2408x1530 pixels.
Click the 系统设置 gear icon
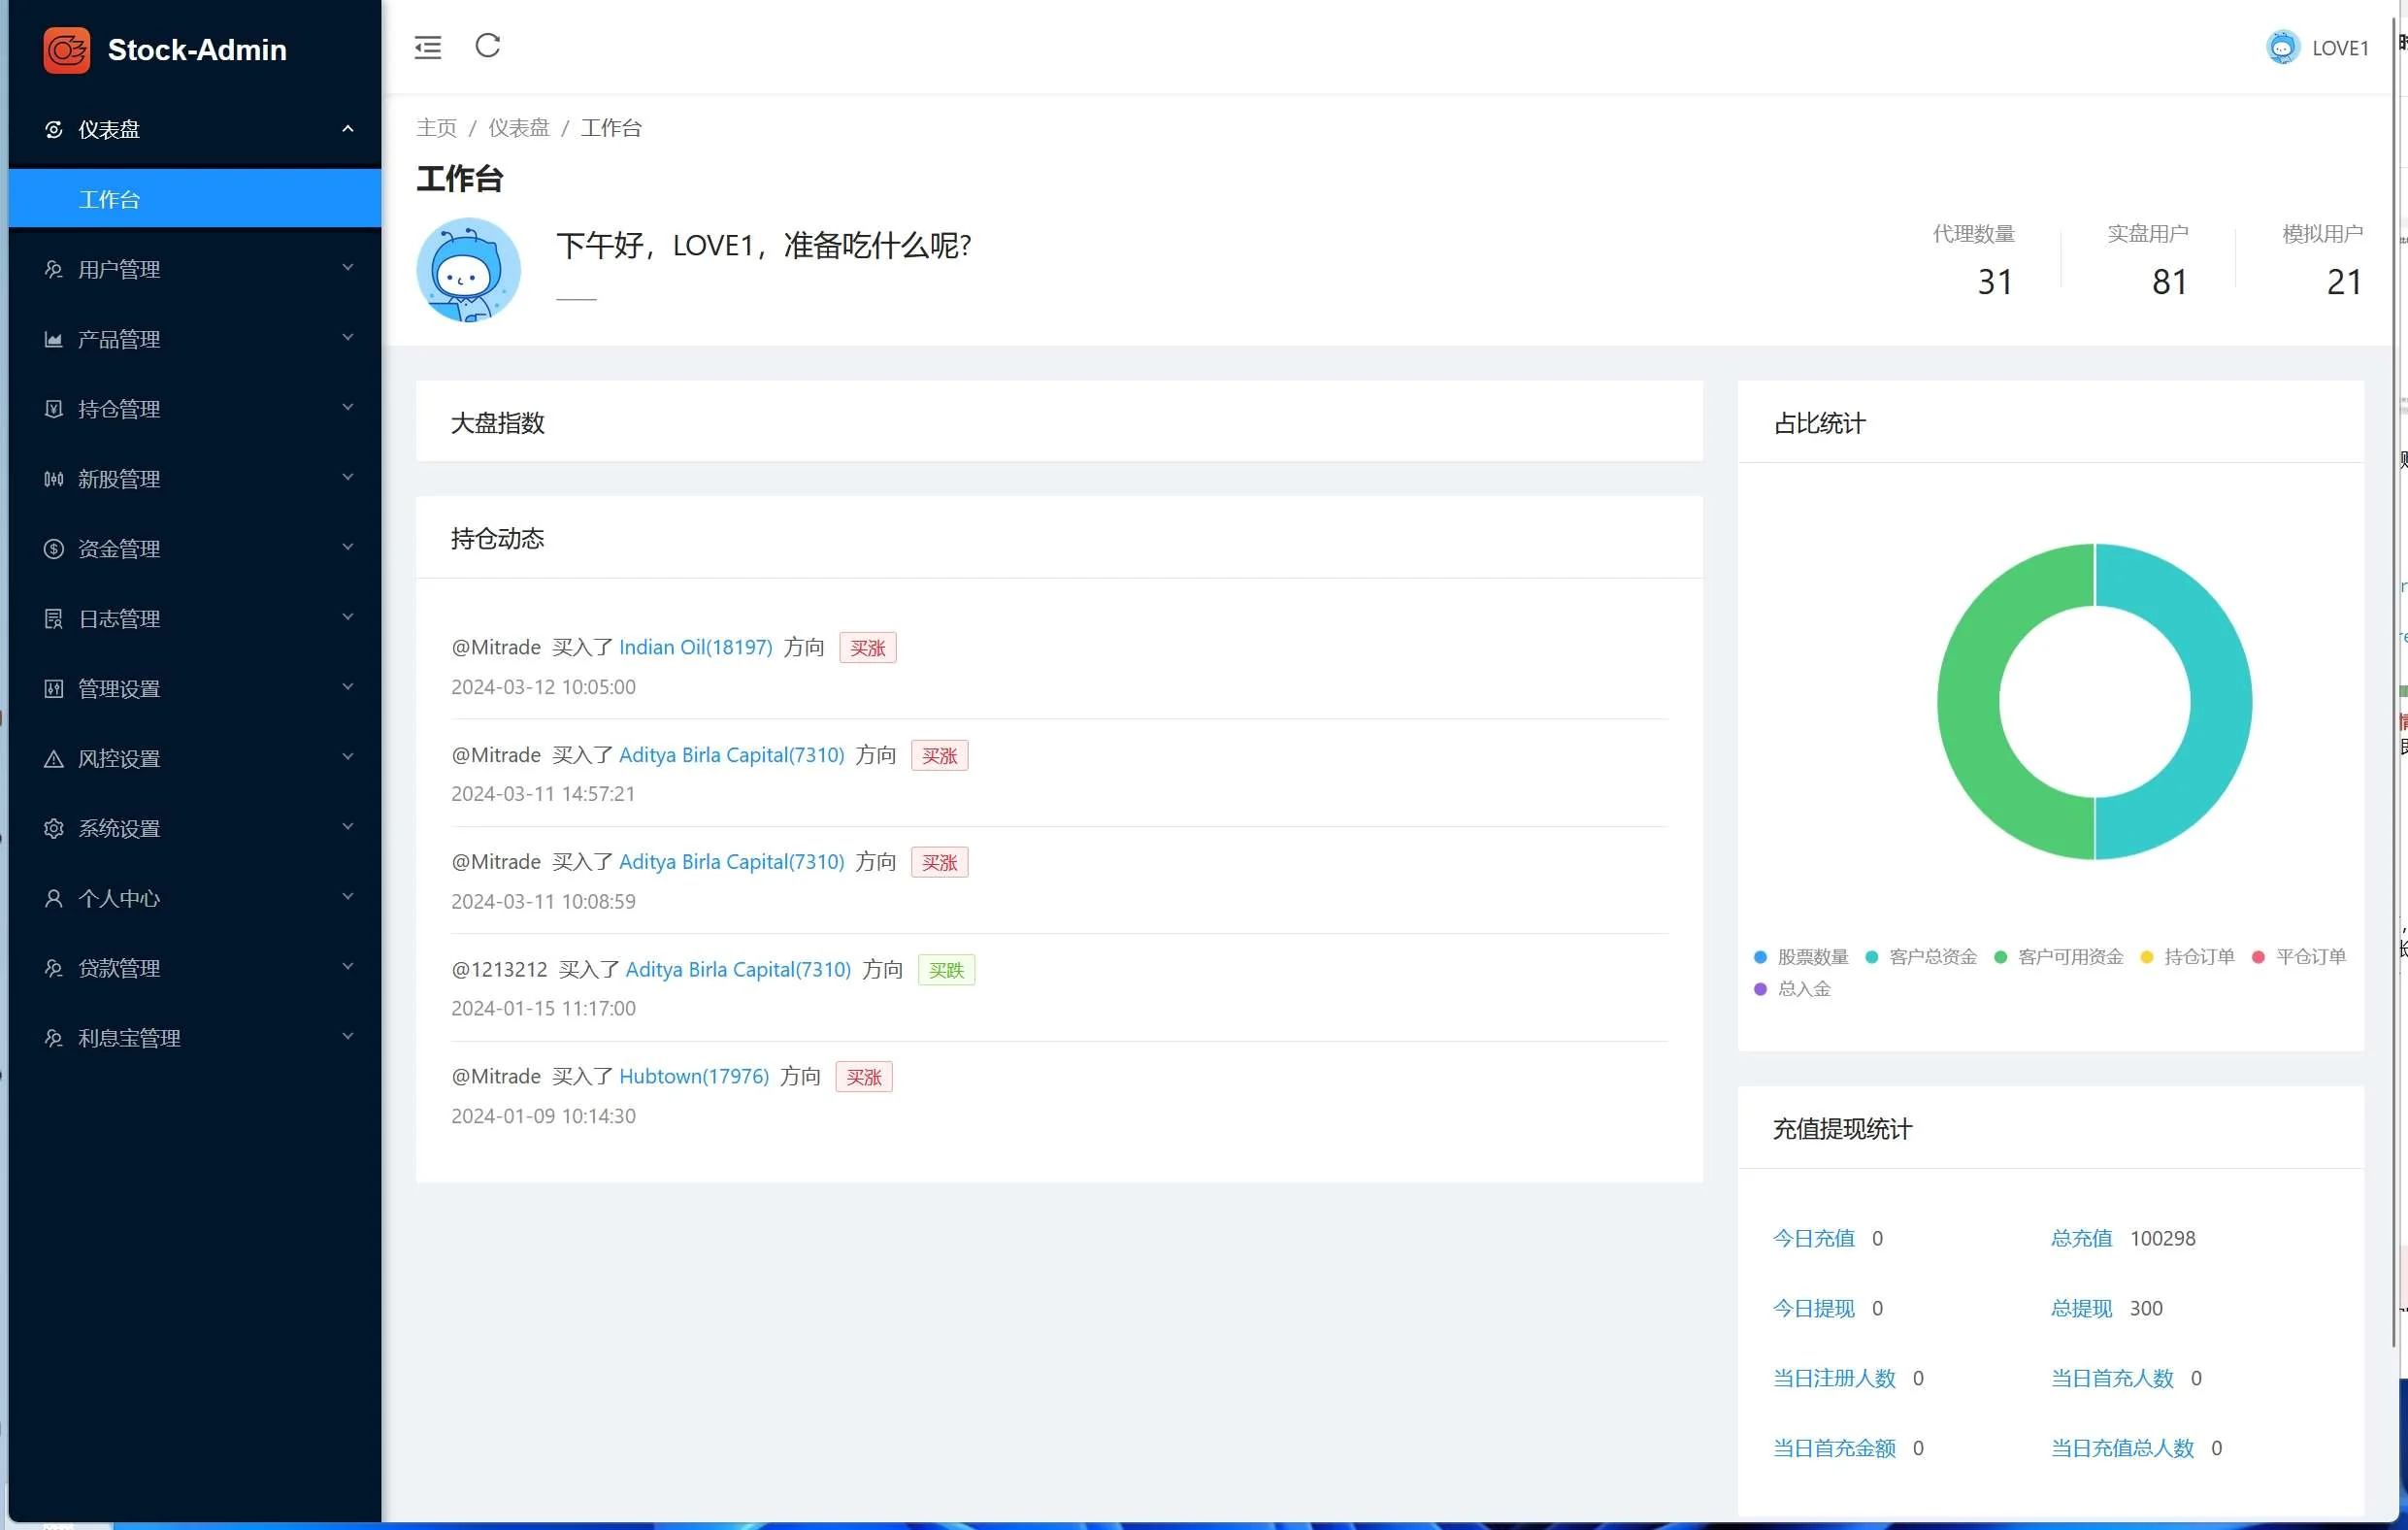point(54,828)
